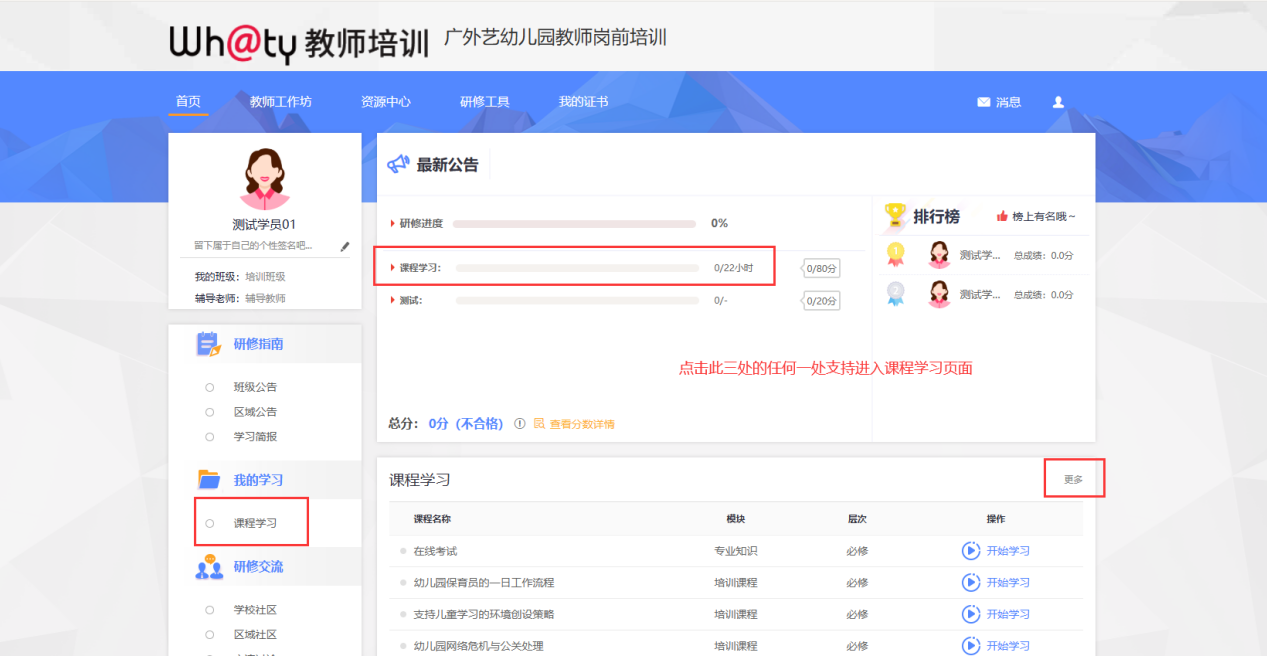Open the 资源中心 menu item
Screen dimensions: 1267x656
pyautogui.click(x=387, y=100)
